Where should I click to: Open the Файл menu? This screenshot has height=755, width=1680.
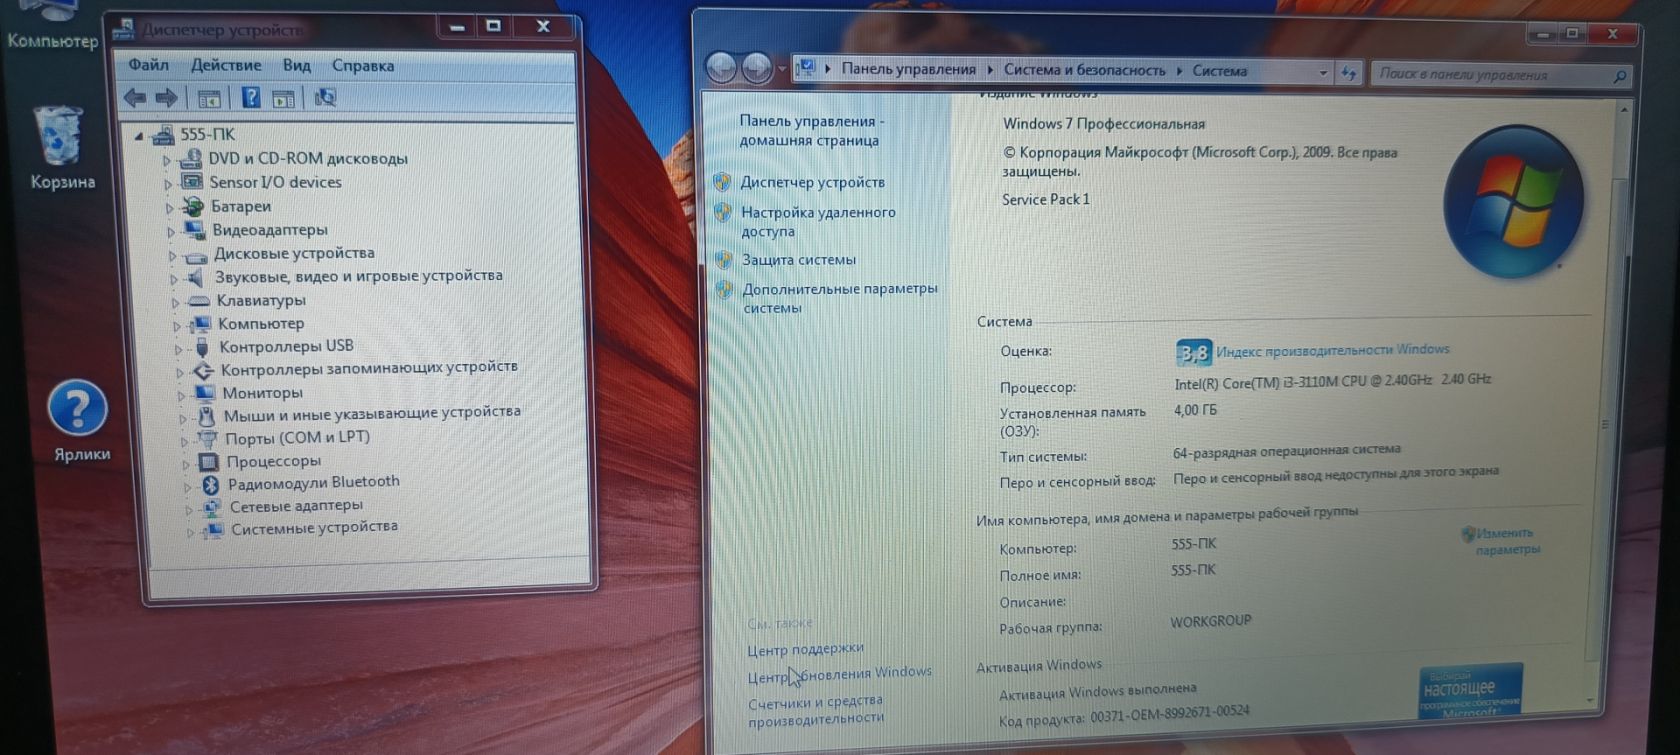click(x=148, y=65)
